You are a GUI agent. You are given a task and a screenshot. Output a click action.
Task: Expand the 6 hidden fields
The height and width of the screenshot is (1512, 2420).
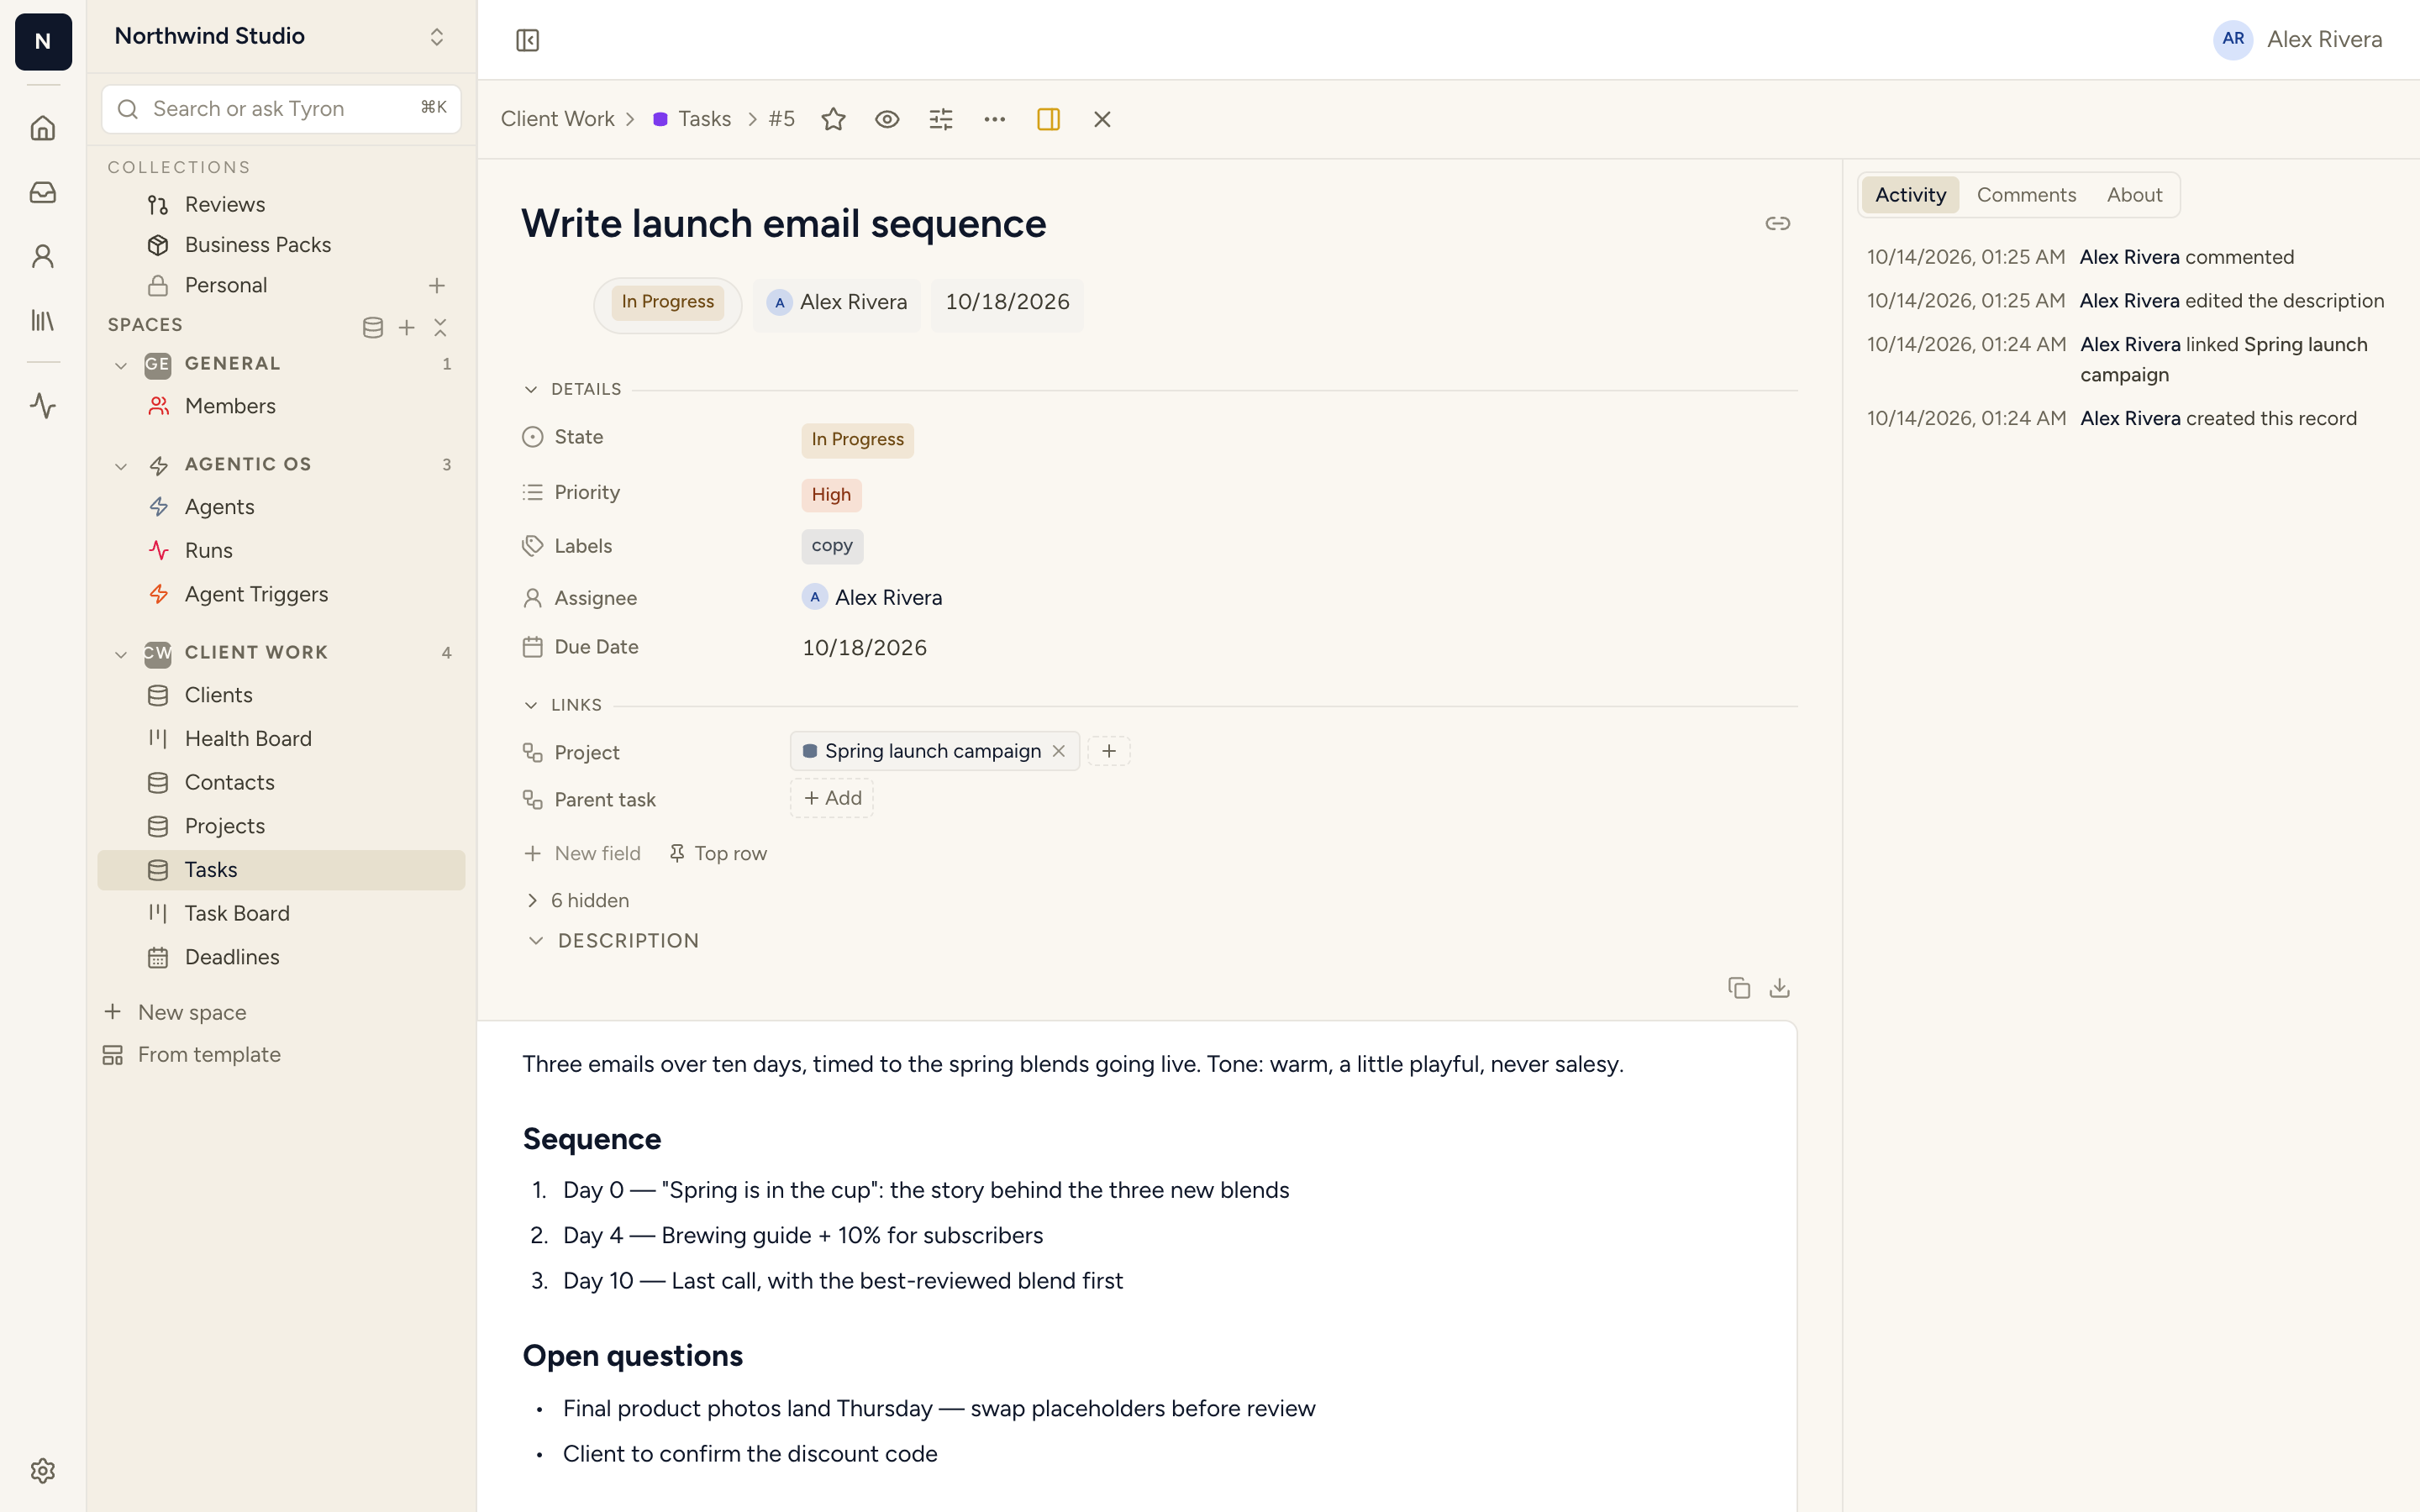(577, 900)
